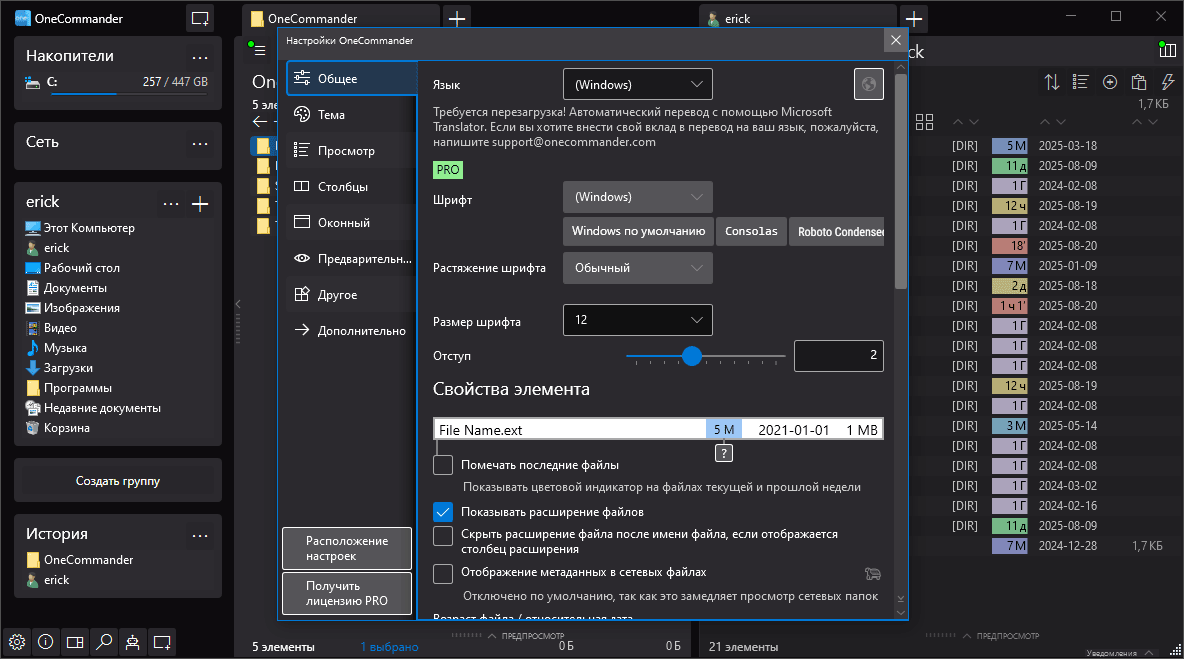Click Windows по умолчанию font button
The image size is (1184, 659).
pyautogui.click(x=638, y=231)
